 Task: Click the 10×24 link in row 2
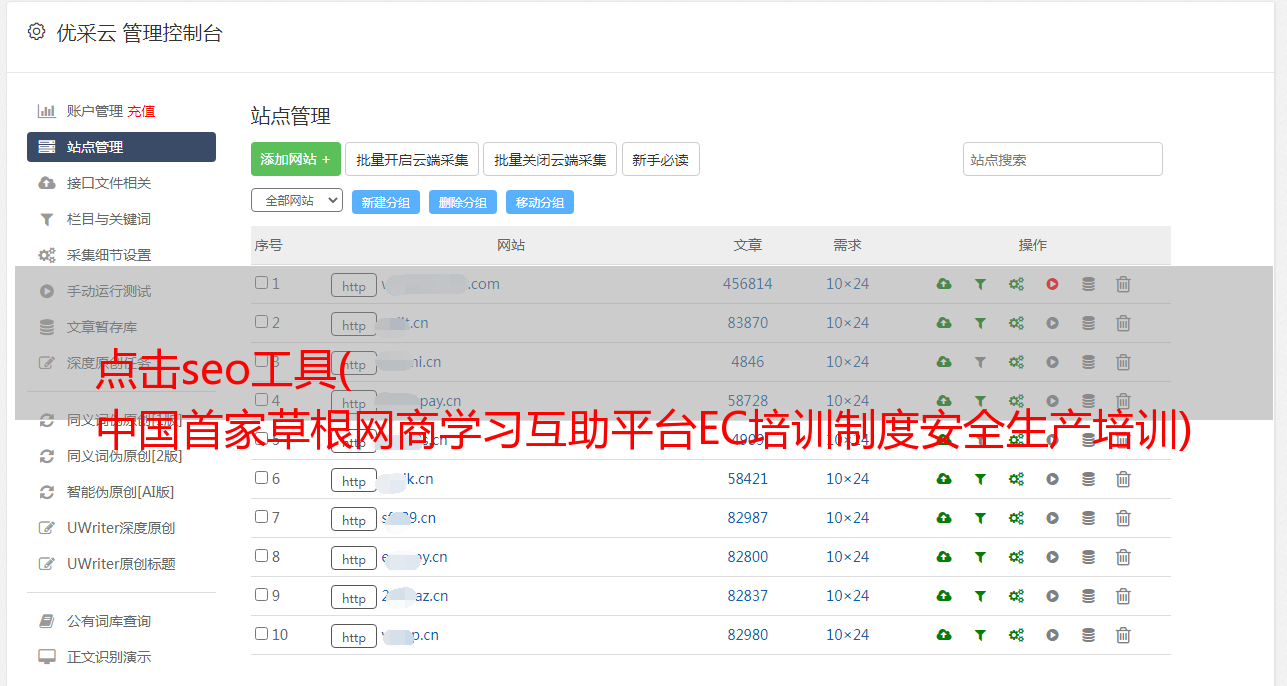click(x=848, y=323)
